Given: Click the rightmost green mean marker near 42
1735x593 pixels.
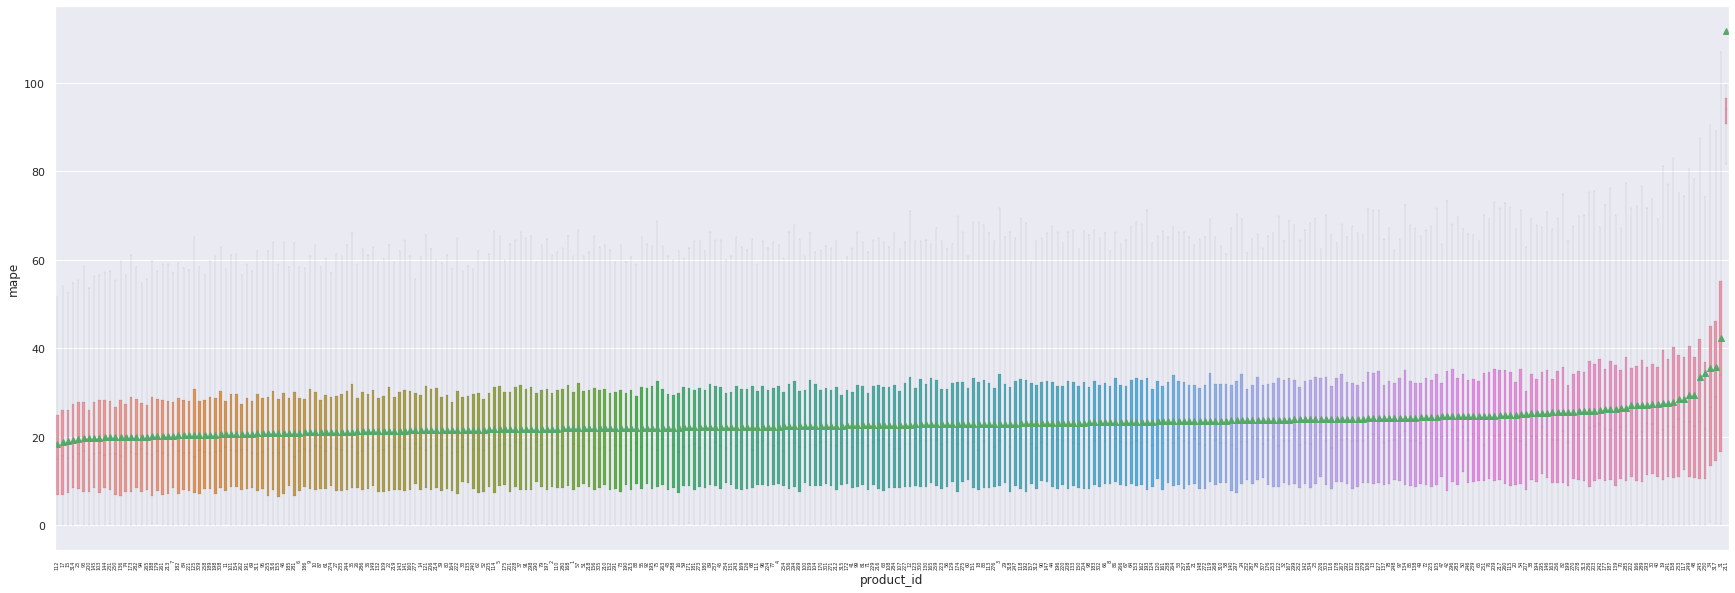Looking at the screenshot, I should (1721, 338).
